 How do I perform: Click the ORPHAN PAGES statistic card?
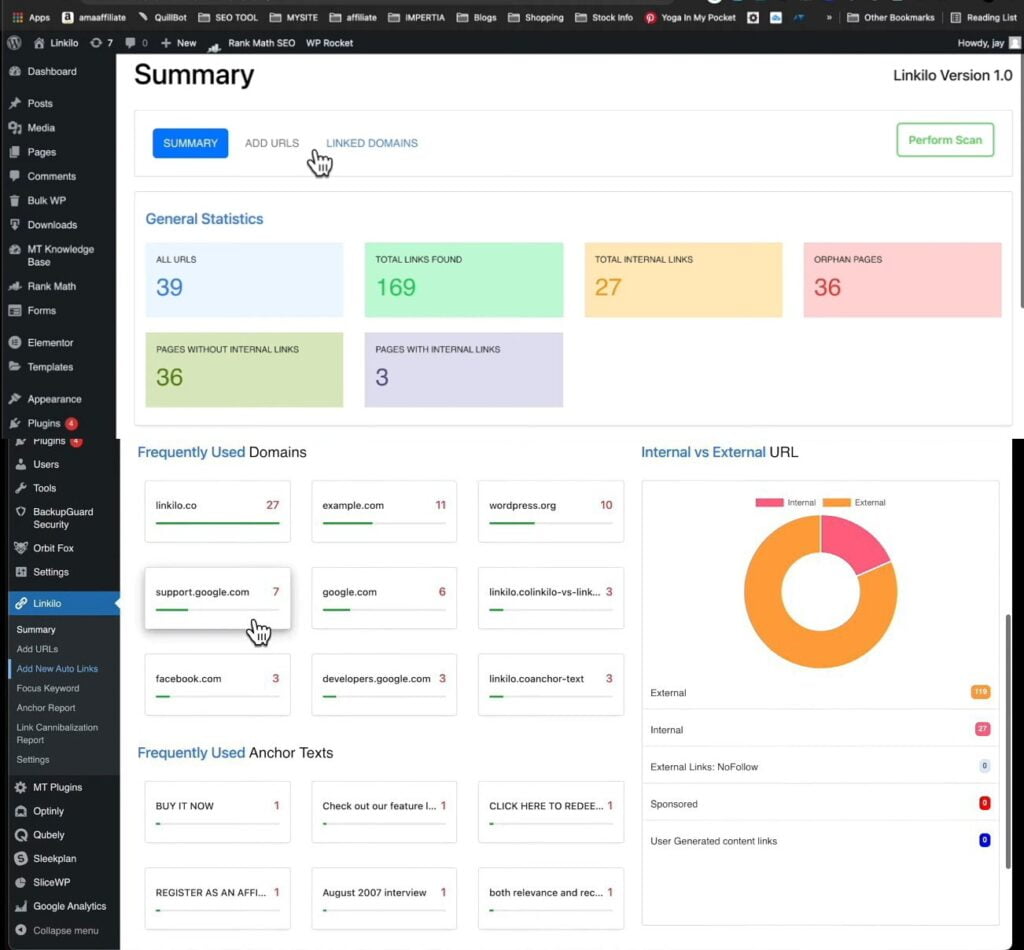click(902, 280)
